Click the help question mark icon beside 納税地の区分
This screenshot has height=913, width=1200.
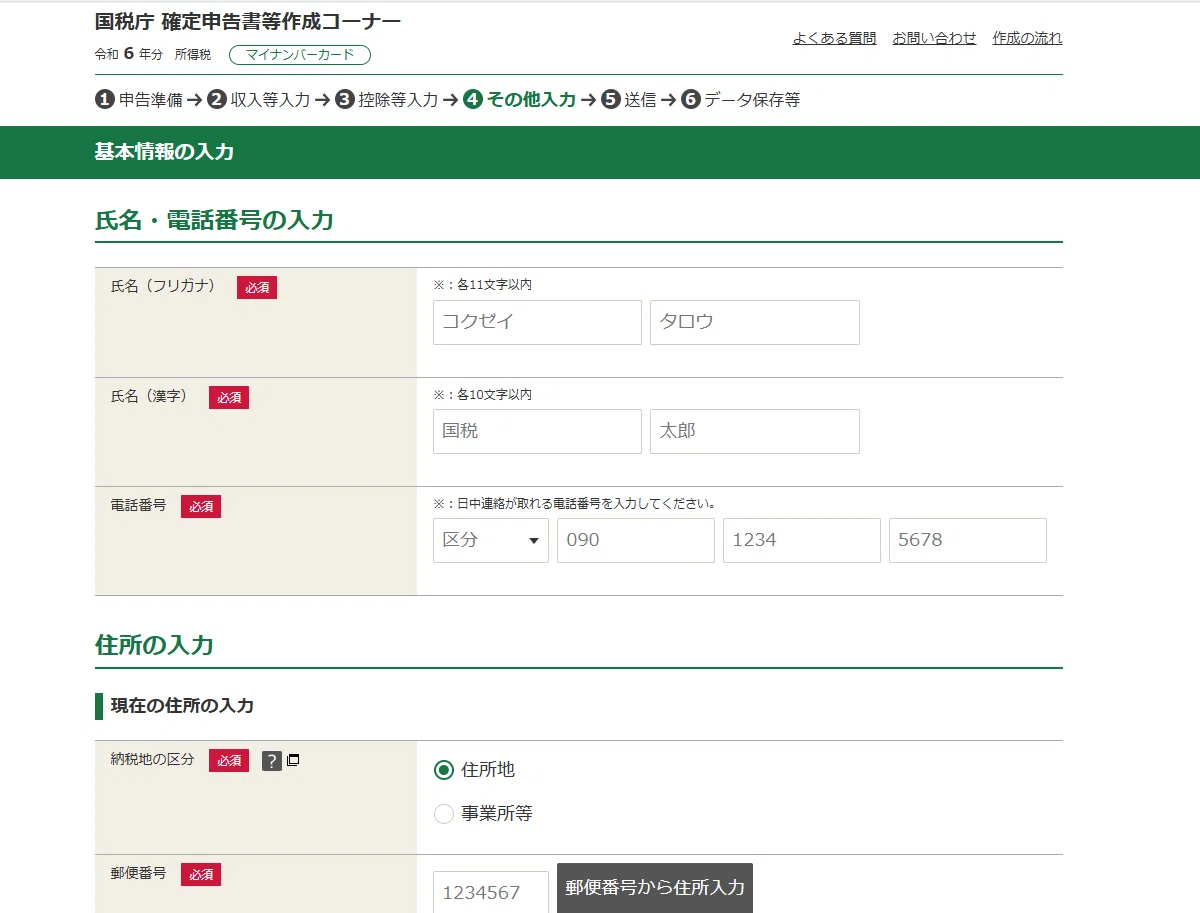pos(272,761)
